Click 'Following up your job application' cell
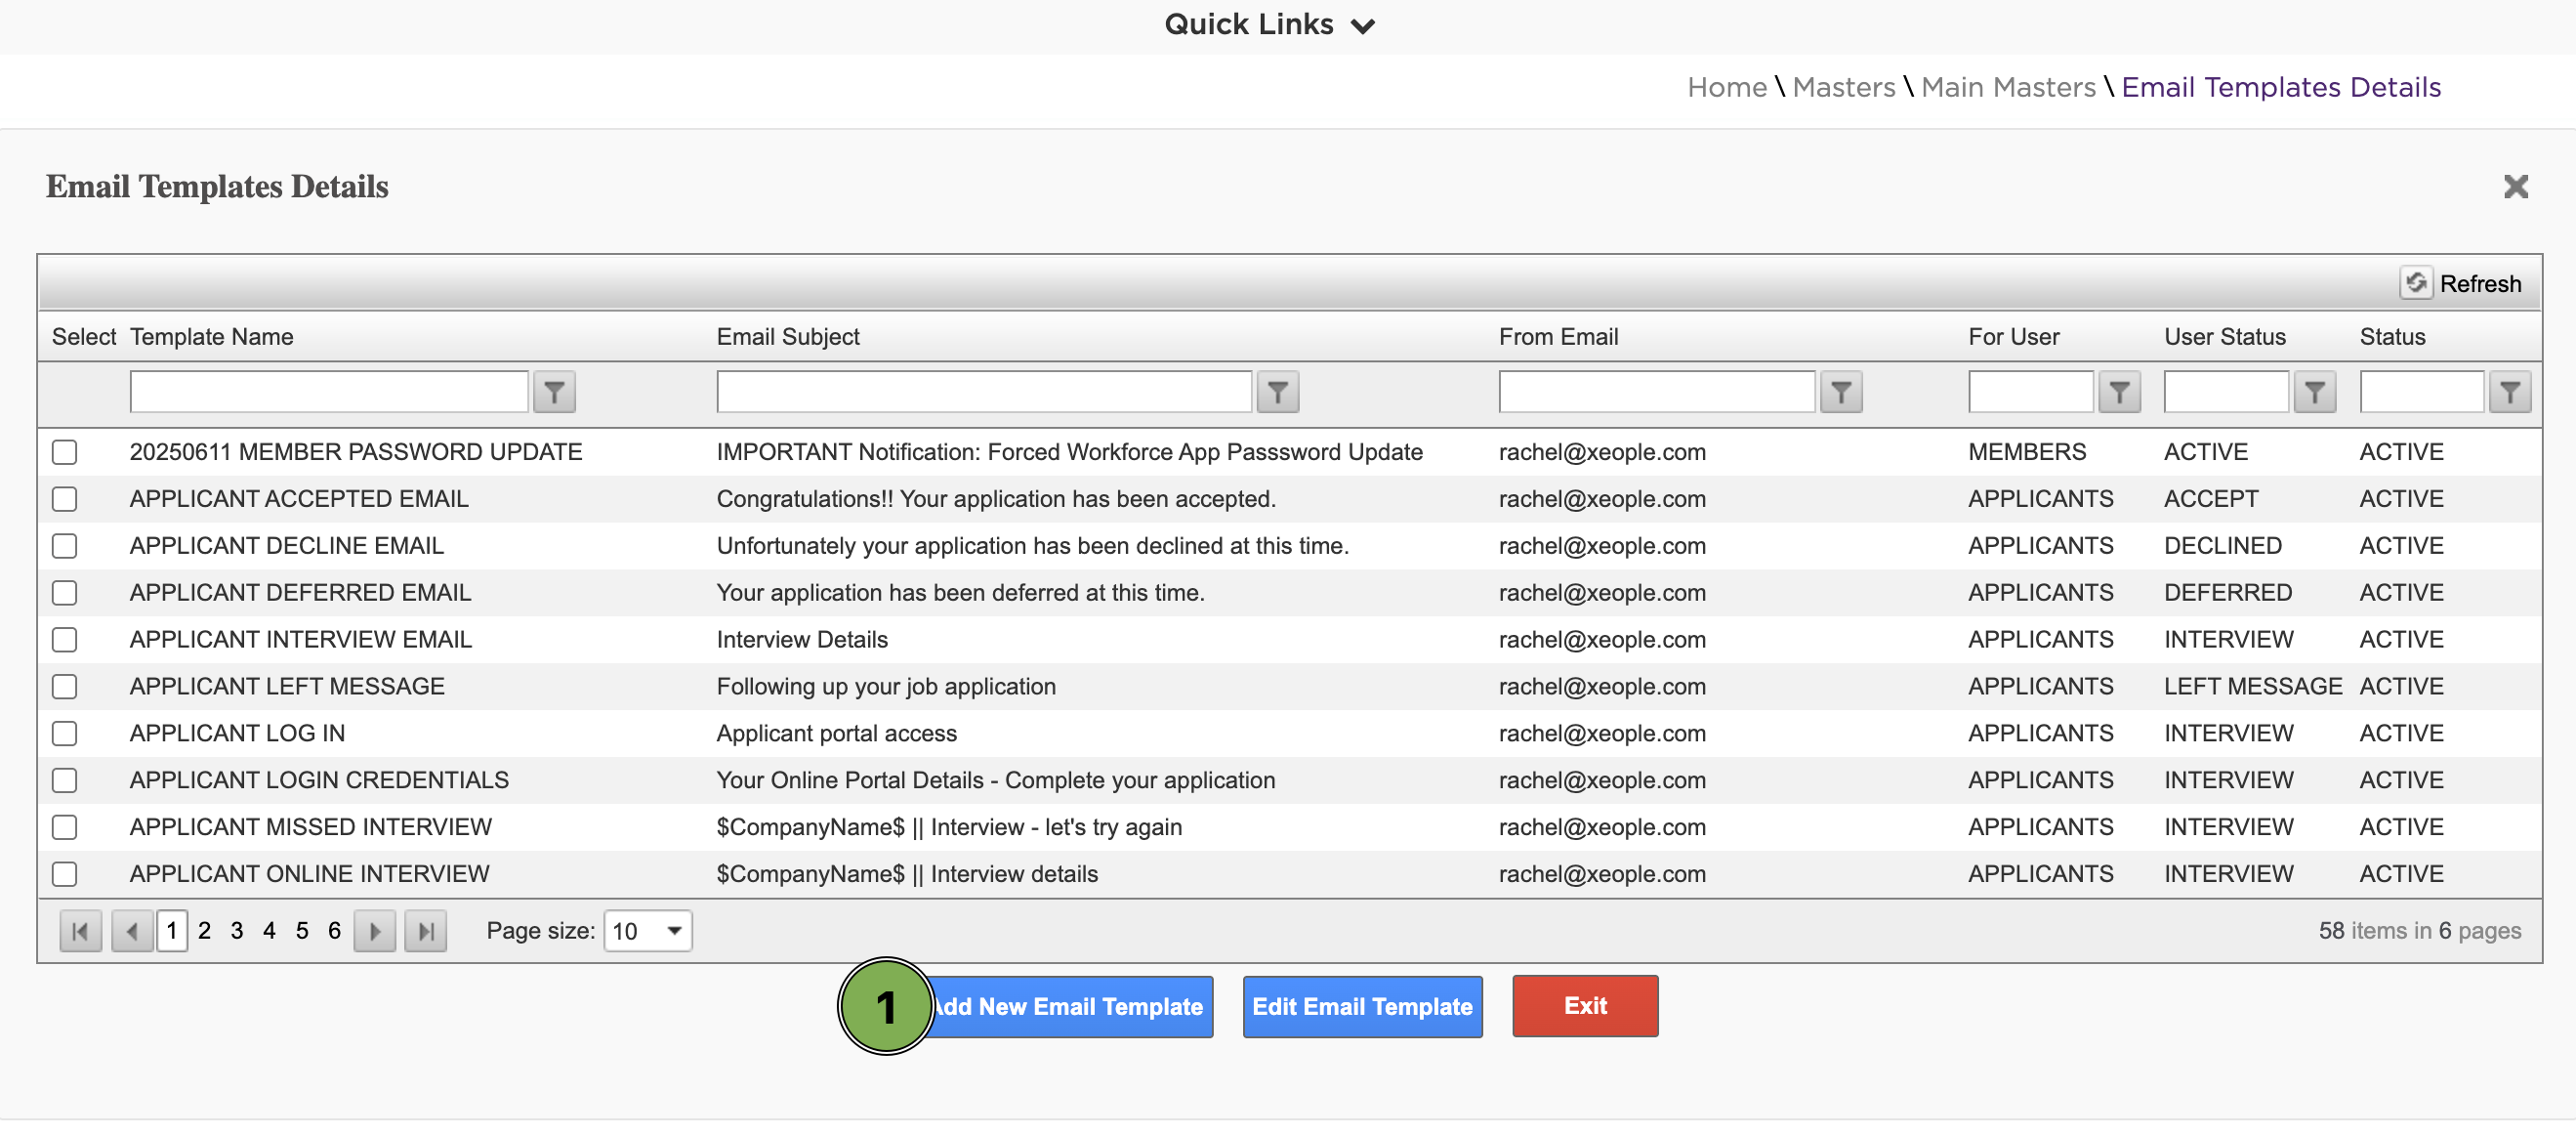2576x1135 pixels. 886,687
